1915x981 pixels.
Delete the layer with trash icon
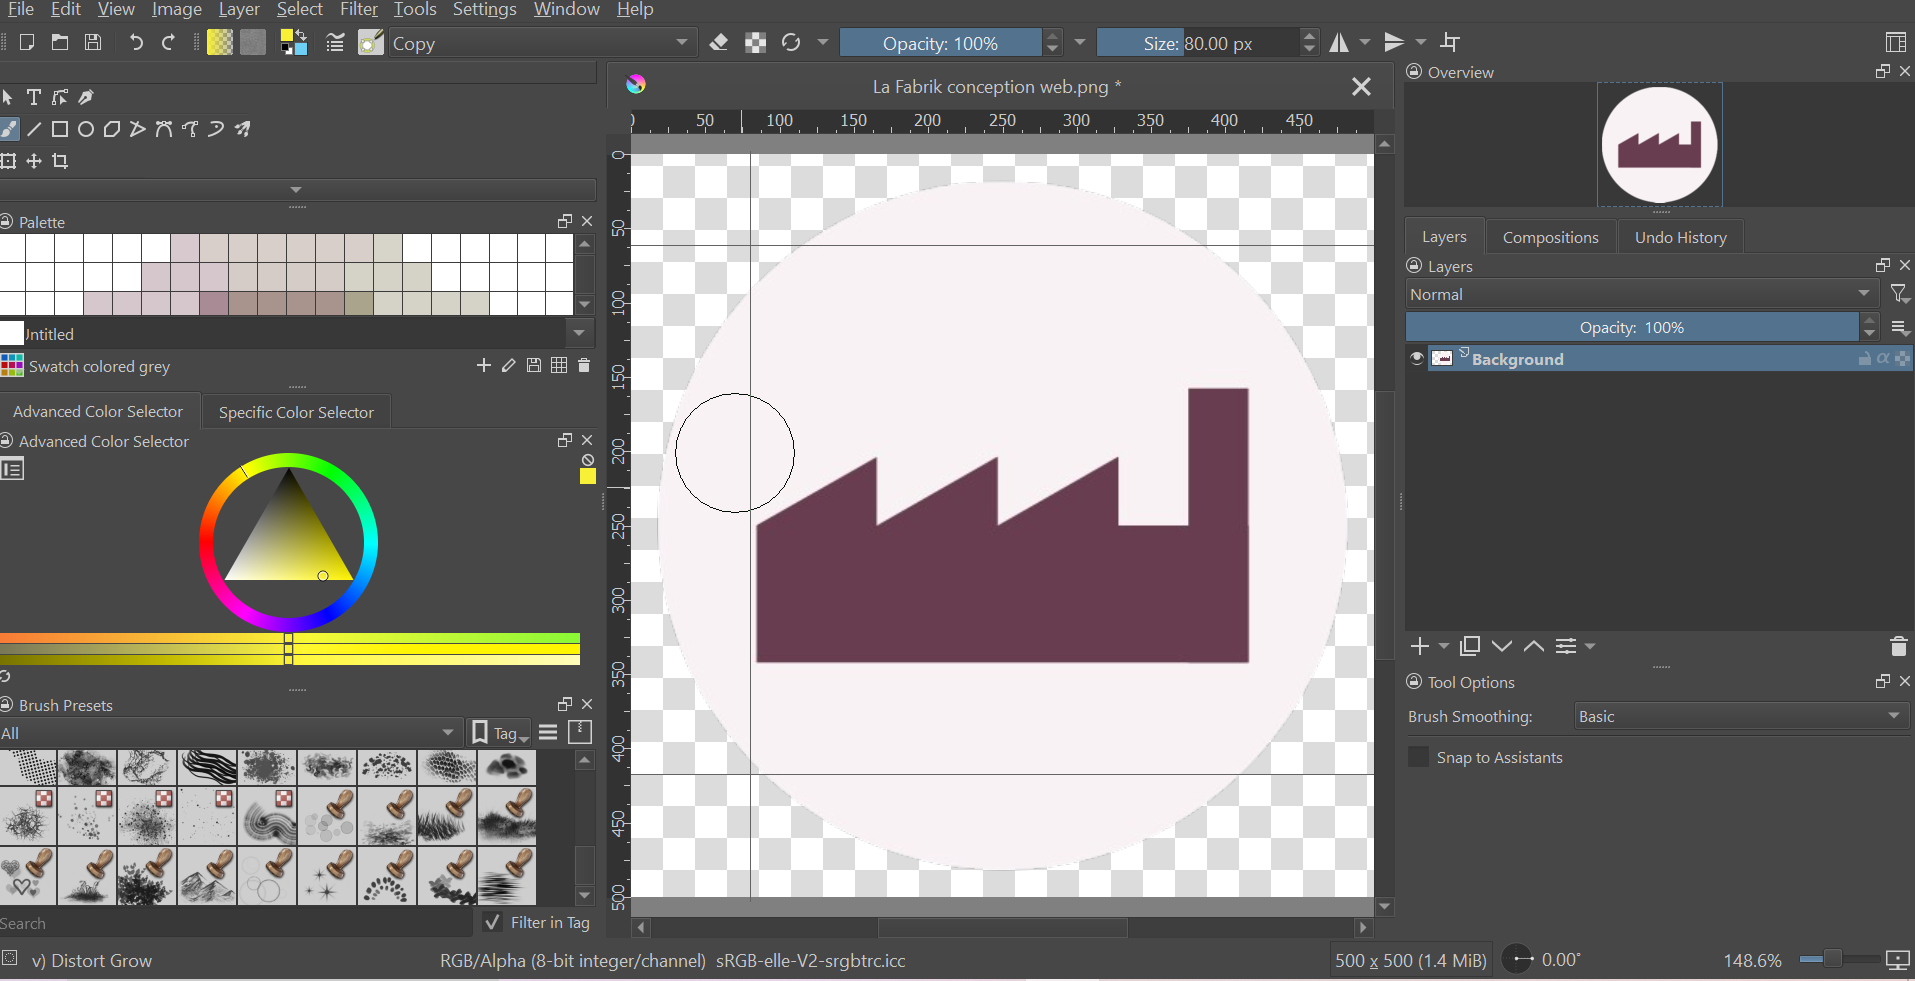click(x=1898, y=646)
